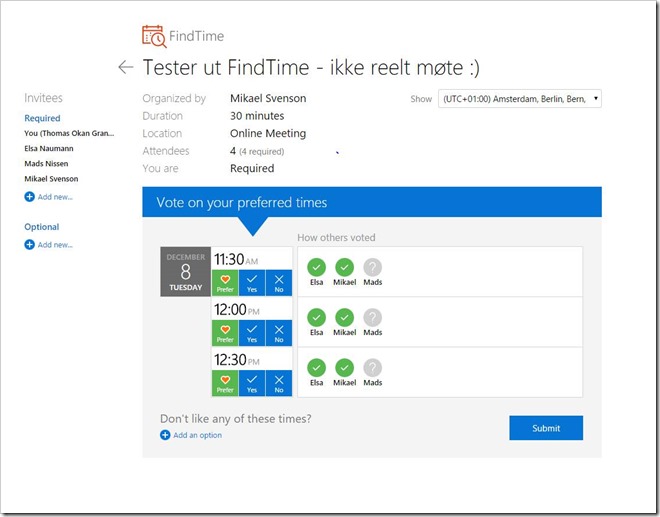Viewport: 660px width, 517px height.
Task: Mark 11:30 AM as preferred time
Action: (x=225, y=283)
